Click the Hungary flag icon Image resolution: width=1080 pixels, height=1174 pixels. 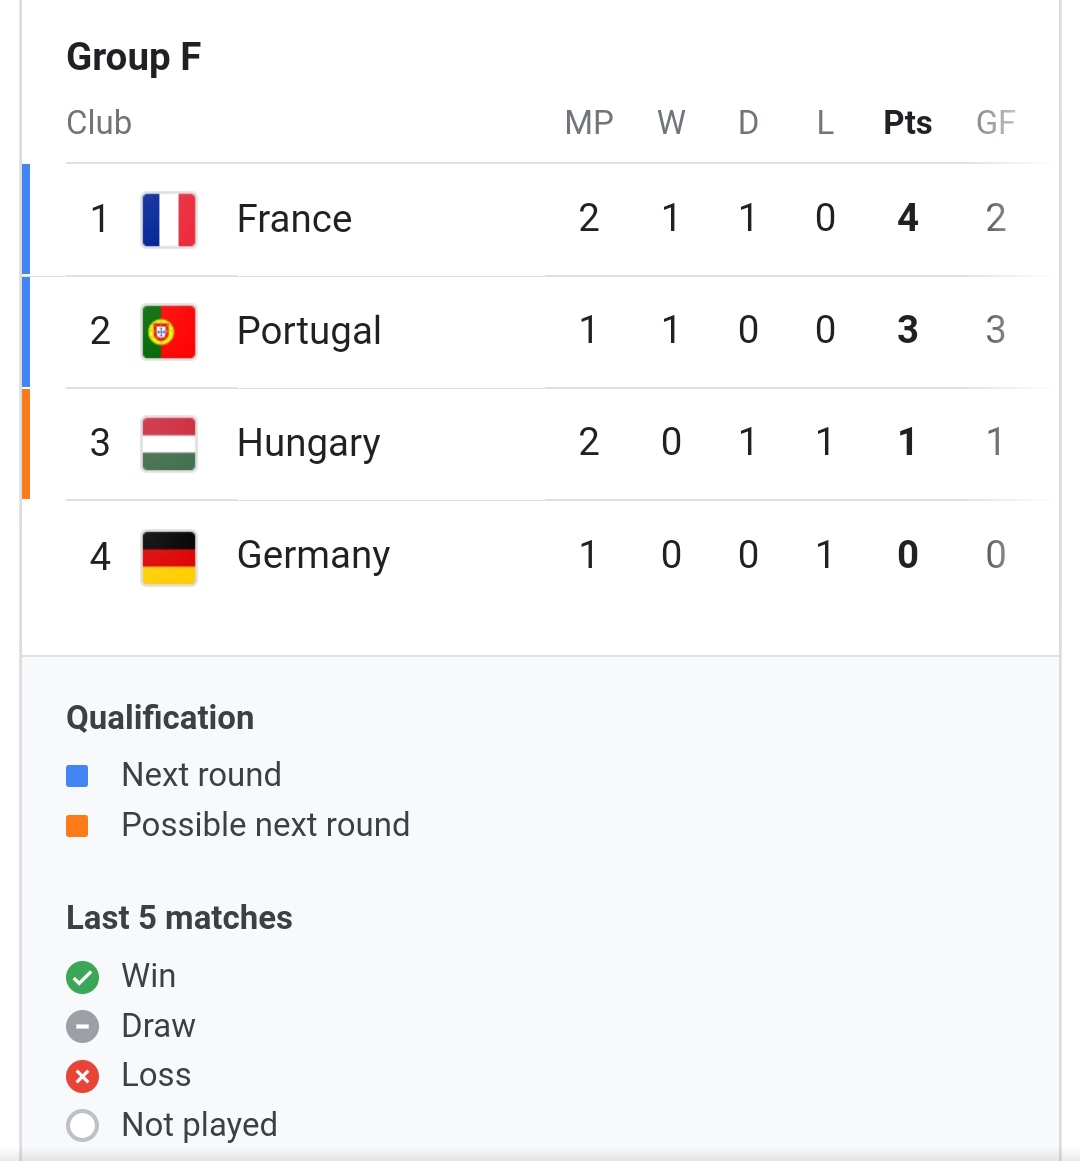[x=169, y=443]
